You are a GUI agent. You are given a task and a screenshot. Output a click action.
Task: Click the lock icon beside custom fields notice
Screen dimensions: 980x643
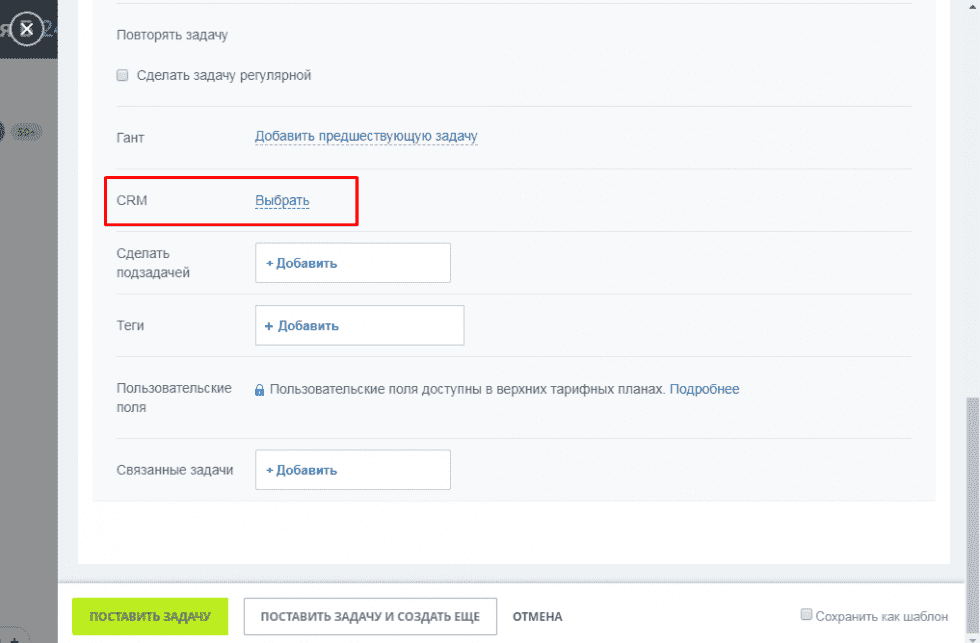point(260,390)
